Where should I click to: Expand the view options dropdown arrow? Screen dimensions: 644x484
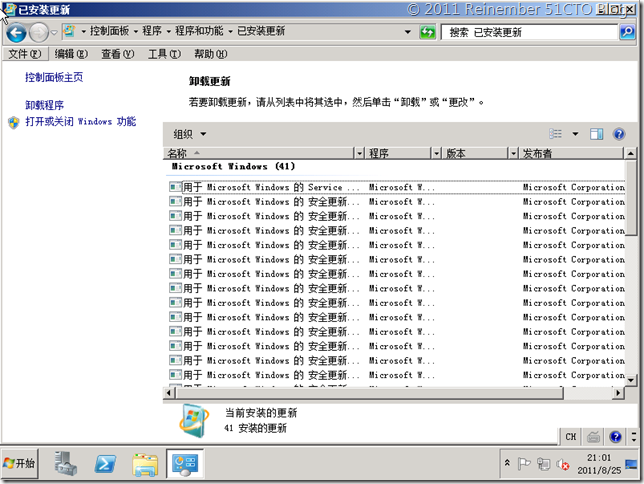coord(575,134)
